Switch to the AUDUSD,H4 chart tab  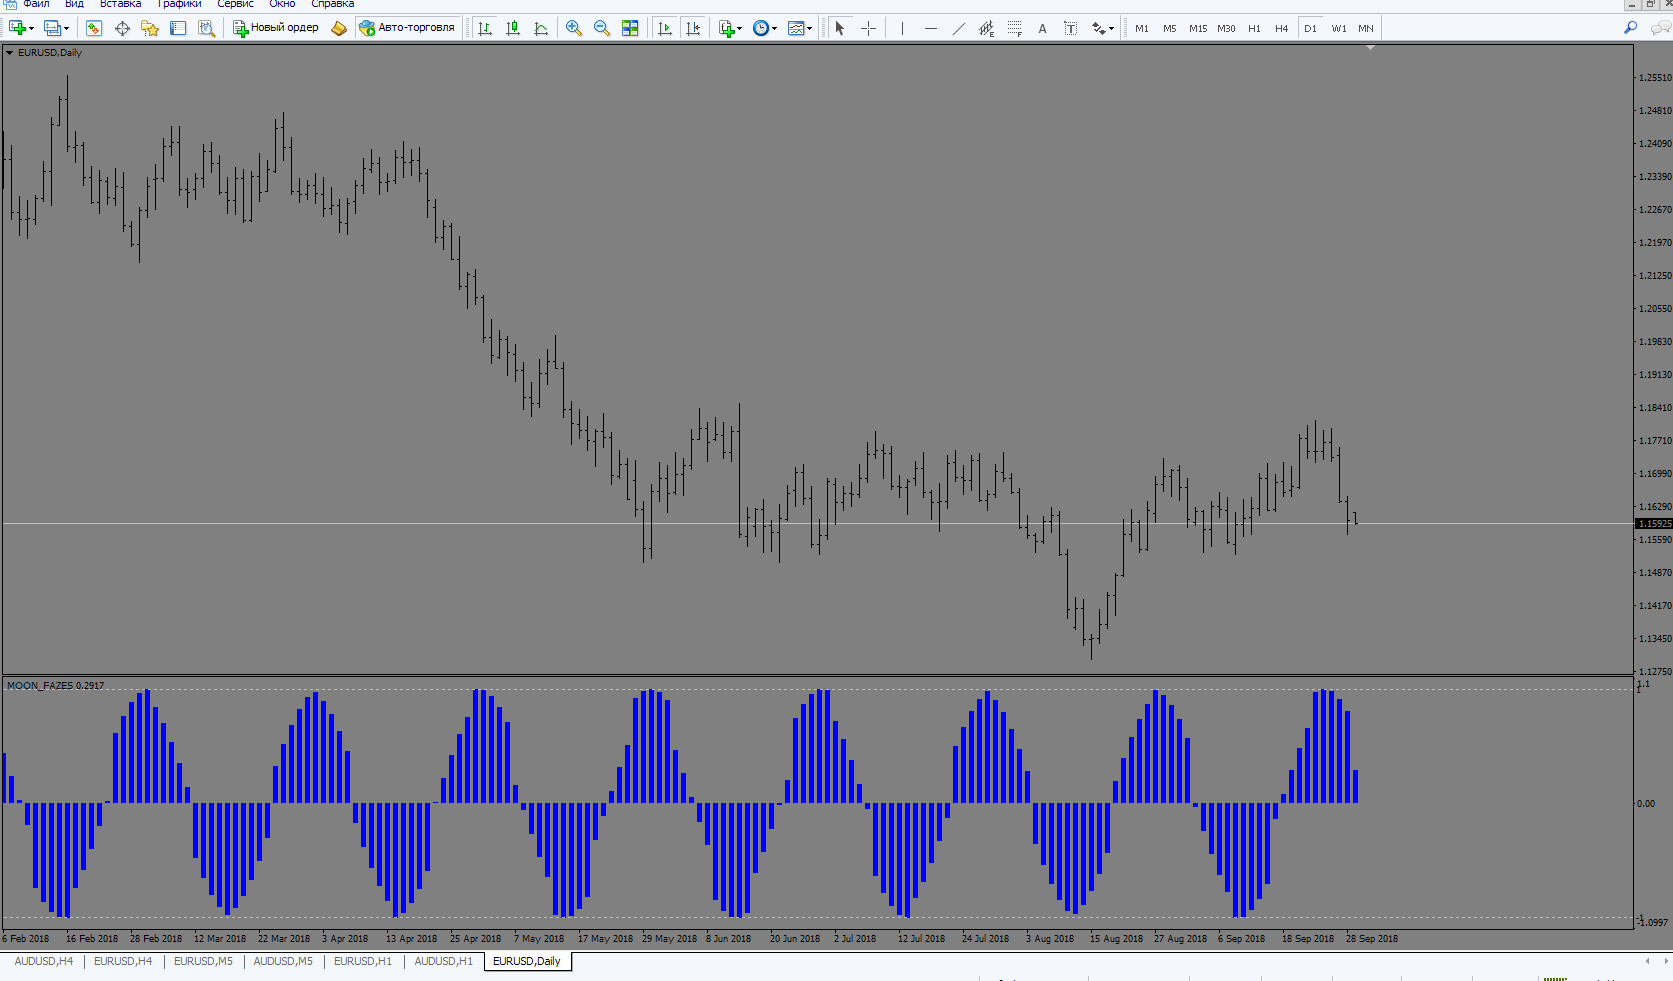pyautogui.click(x=44, y=961)
